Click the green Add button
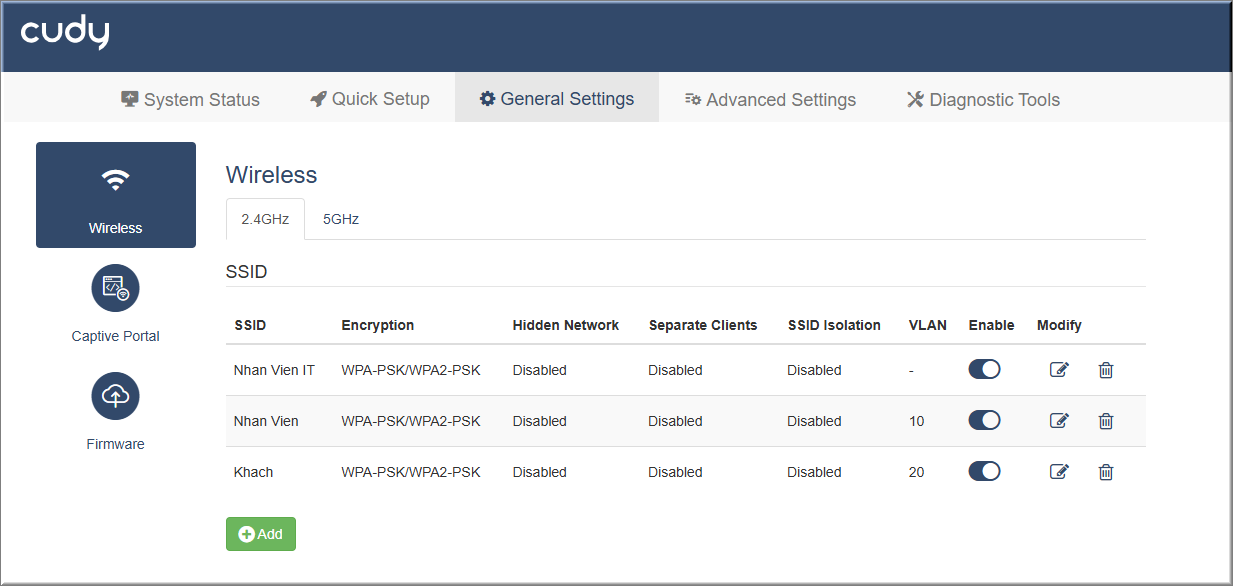 pyautogui.click(x=261, y=534)
